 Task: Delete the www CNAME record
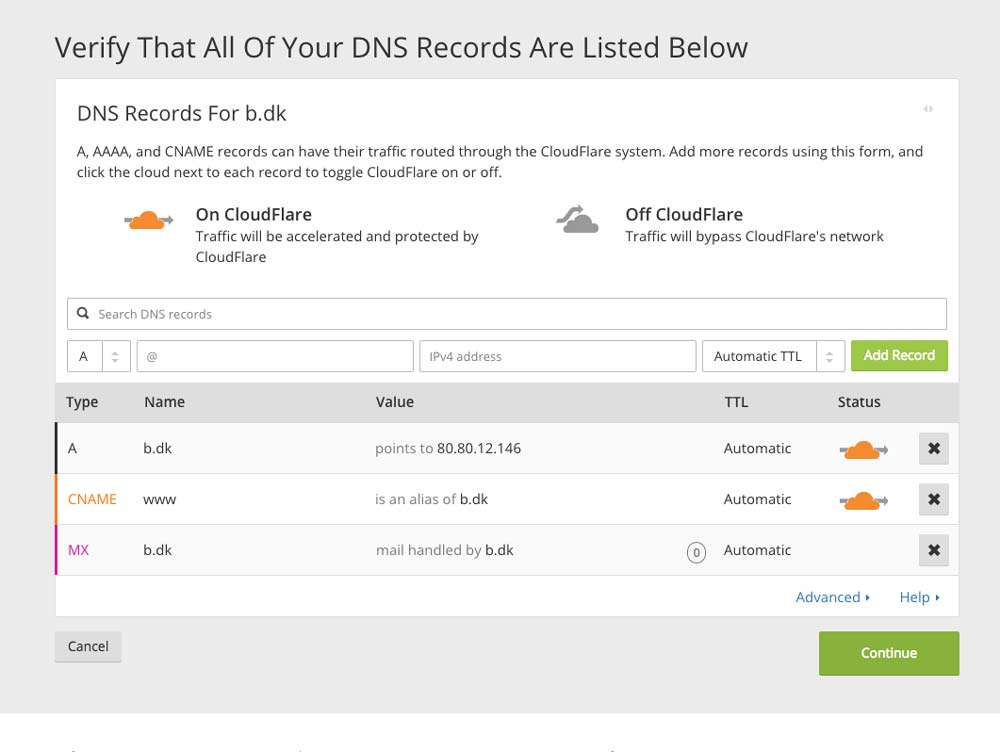pos(933,499)
